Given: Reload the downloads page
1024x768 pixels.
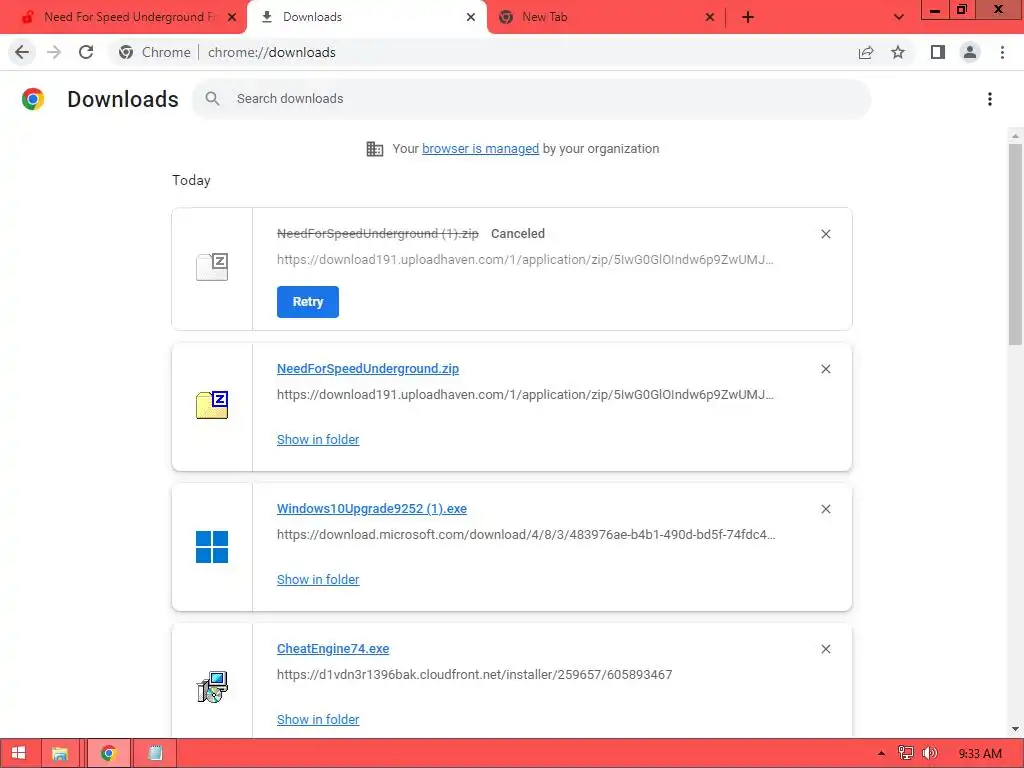Looking at the screenshot, I should pos(86,52).
